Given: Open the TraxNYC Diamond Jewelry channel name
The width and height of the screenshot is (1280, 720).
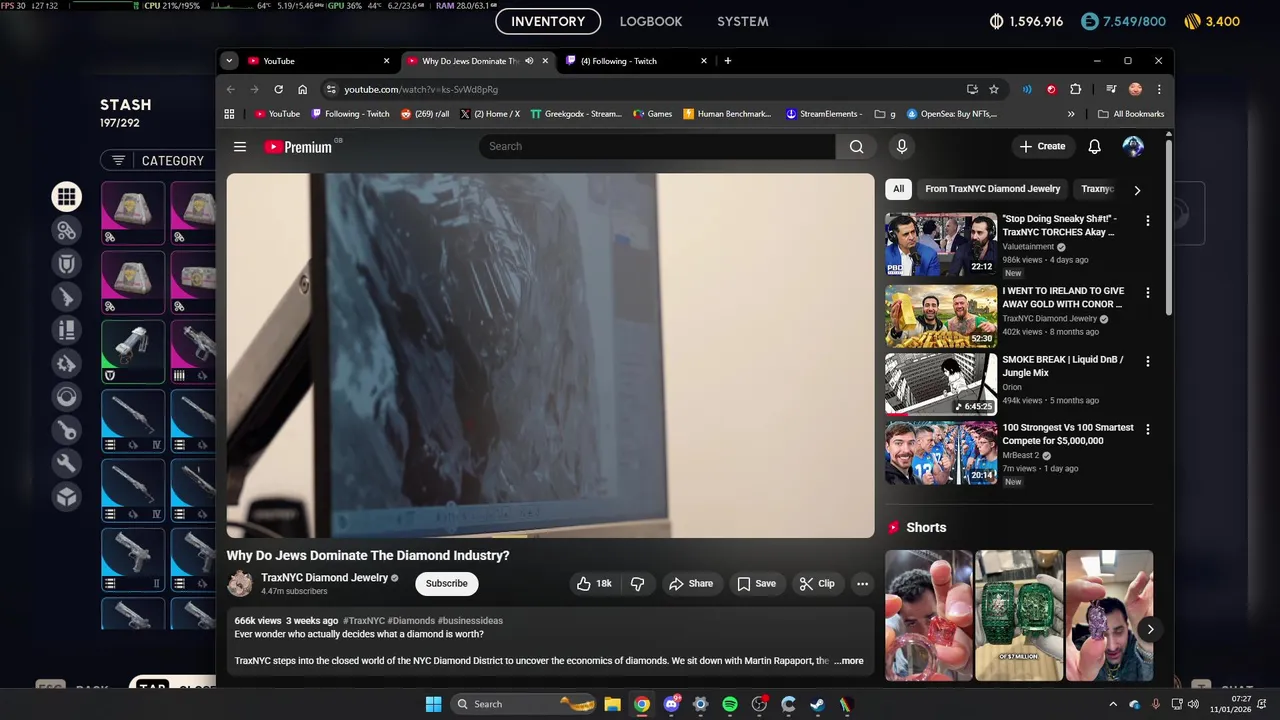Looking at the screenshot, I should 324,578.
